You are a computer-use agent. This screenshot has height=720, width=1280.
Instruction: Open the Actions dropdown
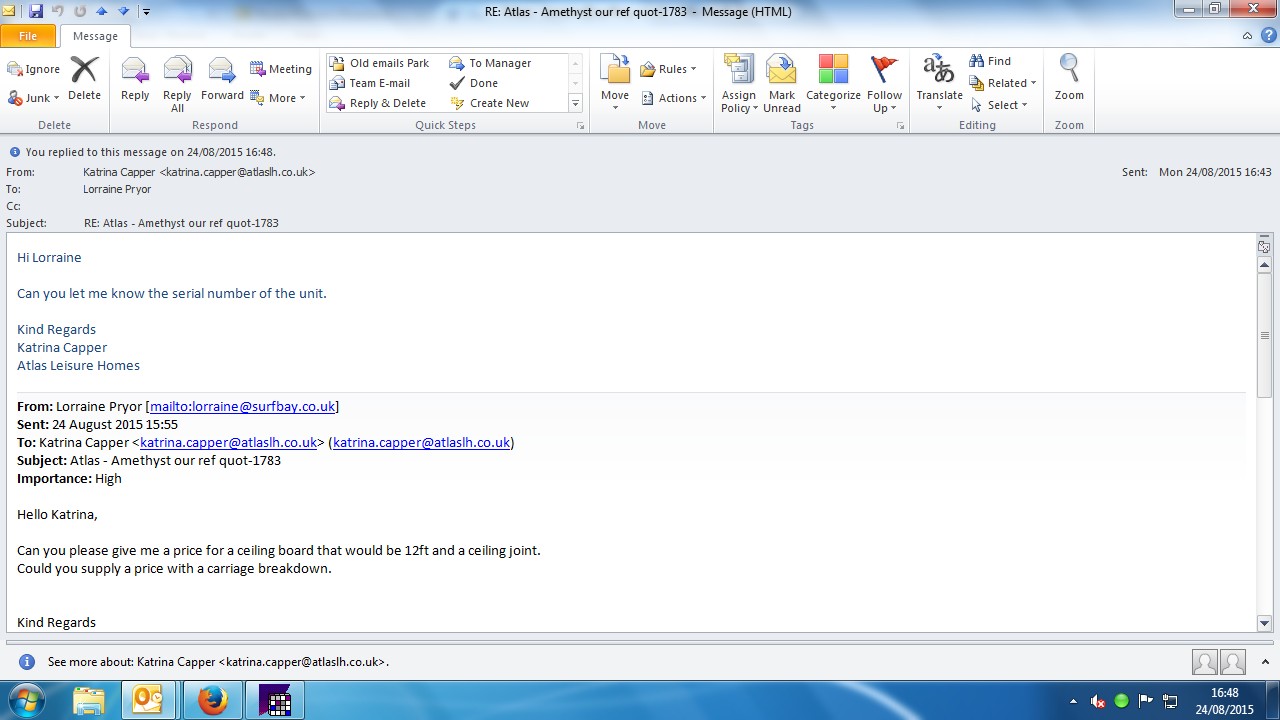tap(674, 98)
